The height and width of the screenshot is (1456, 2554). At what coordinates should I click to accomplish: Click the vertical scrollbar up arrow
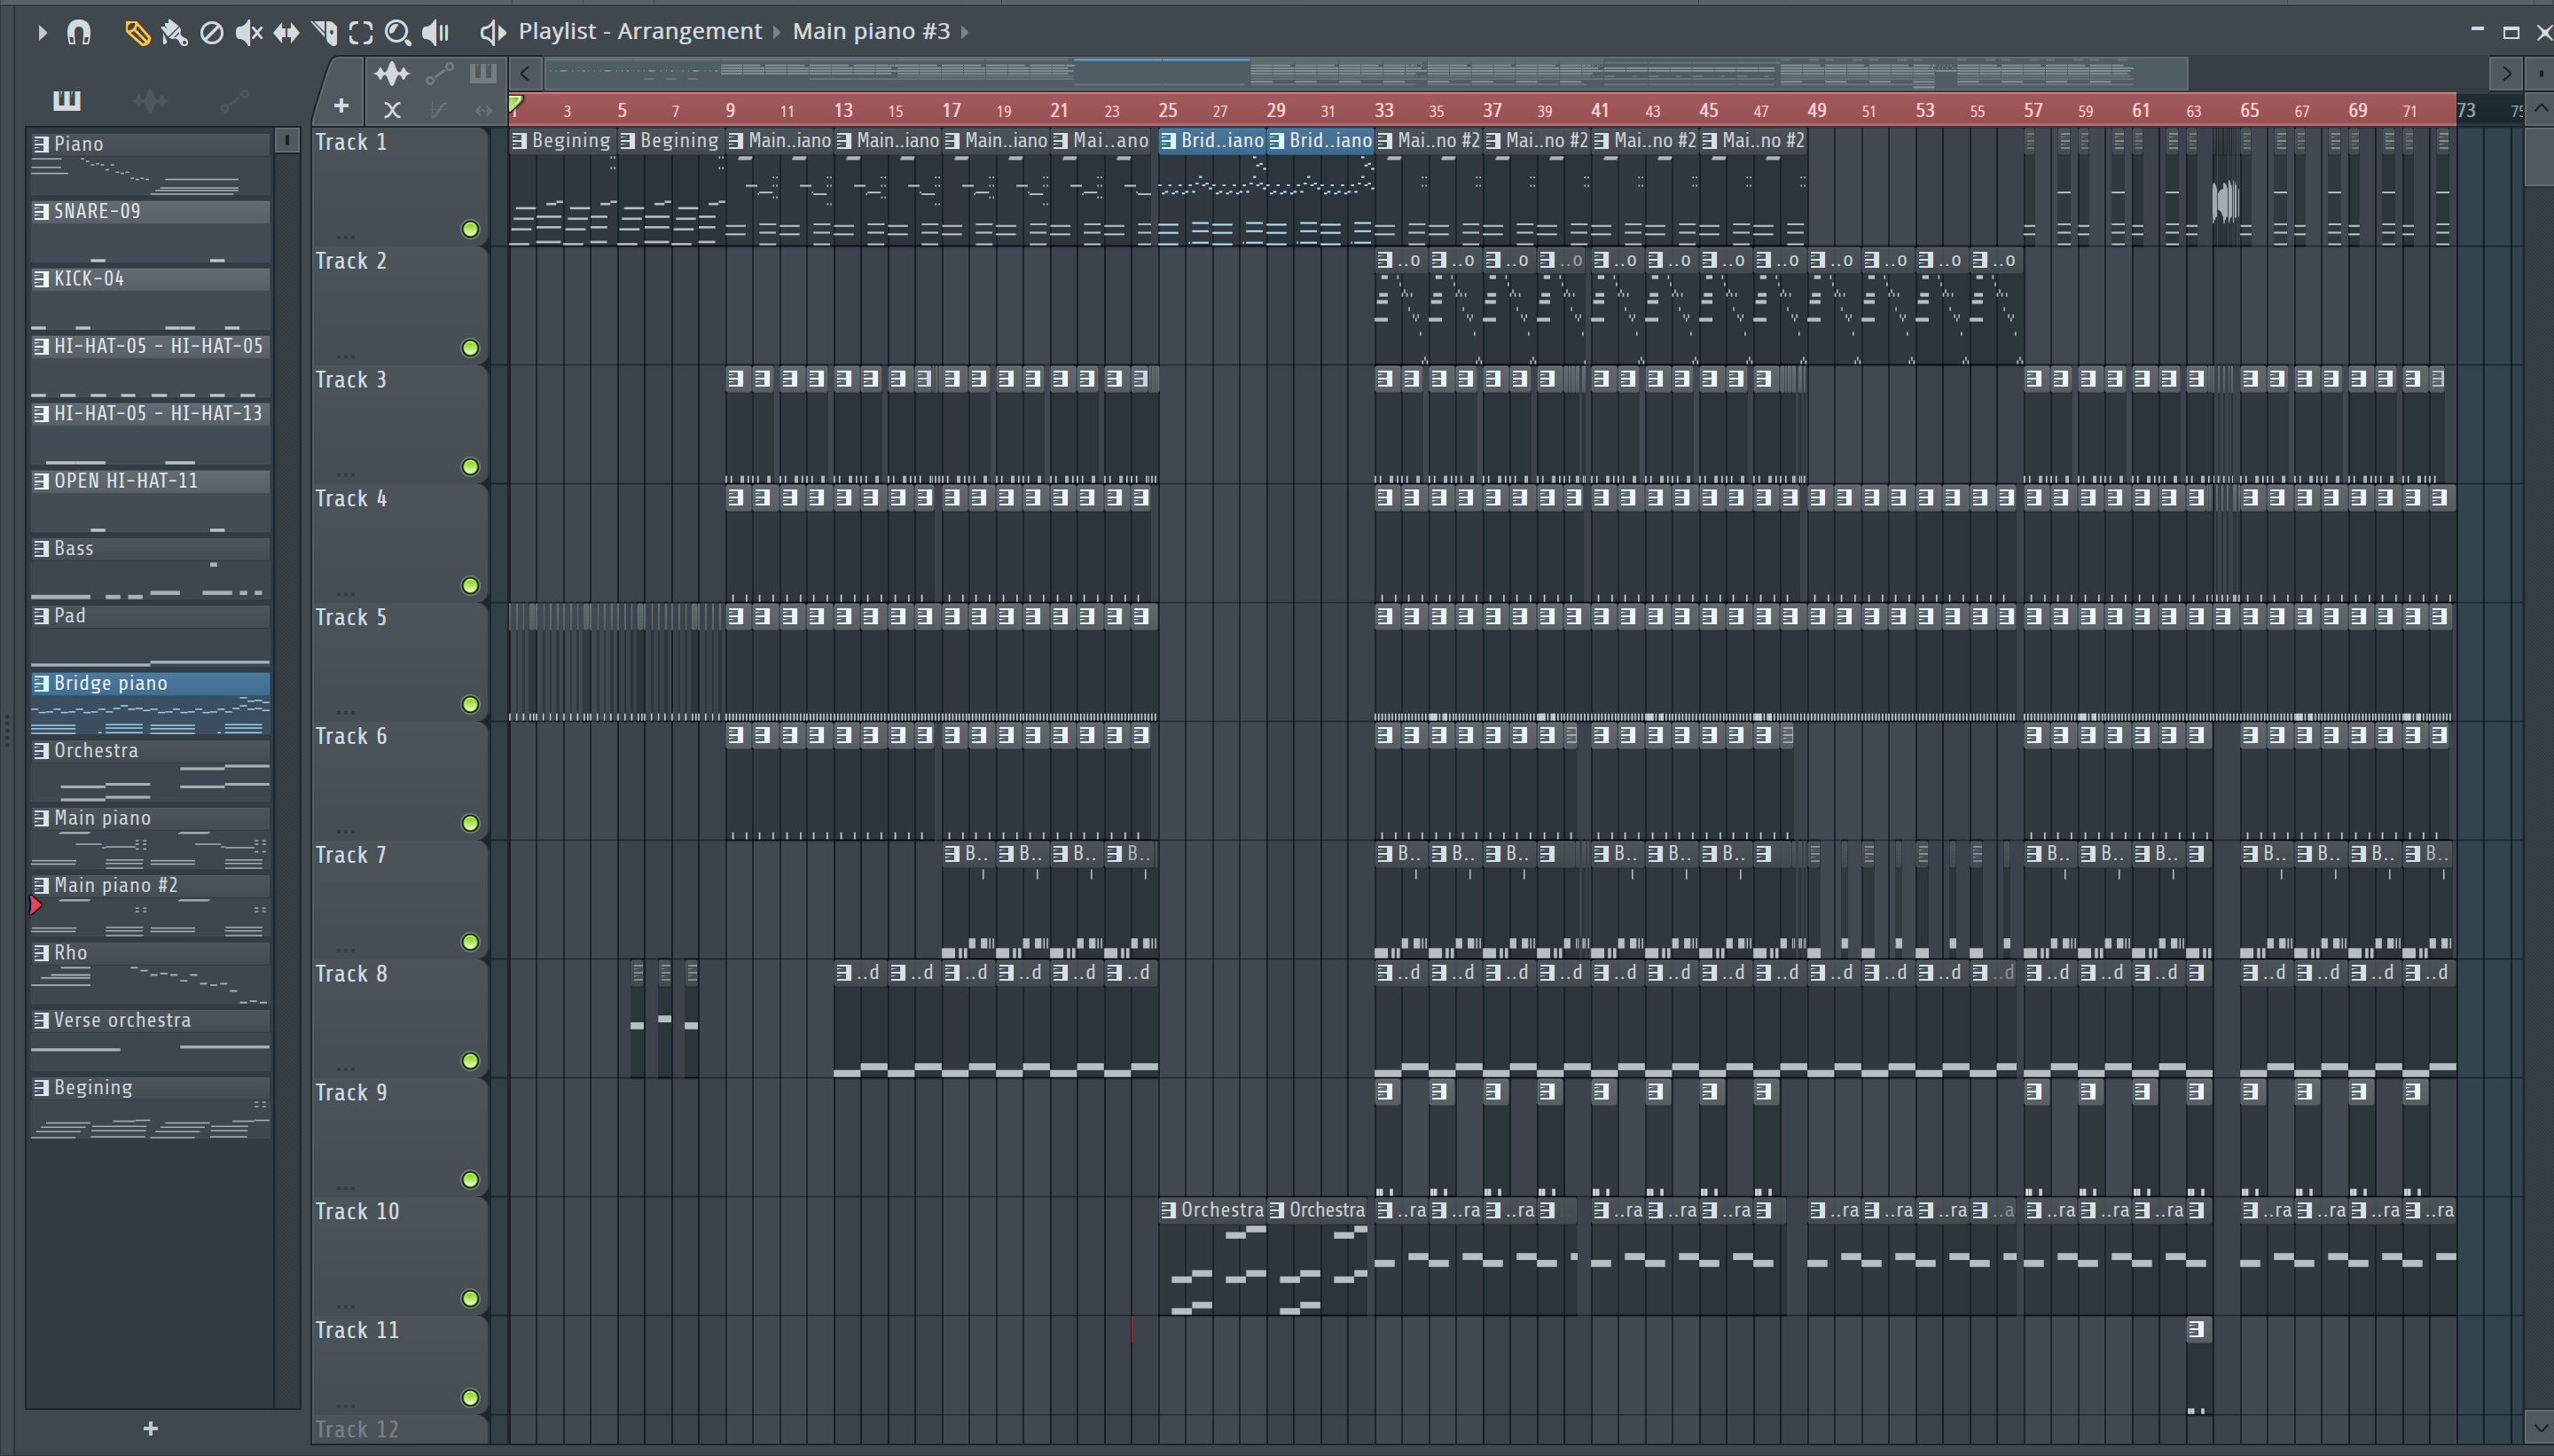[x=2542, y=109]
